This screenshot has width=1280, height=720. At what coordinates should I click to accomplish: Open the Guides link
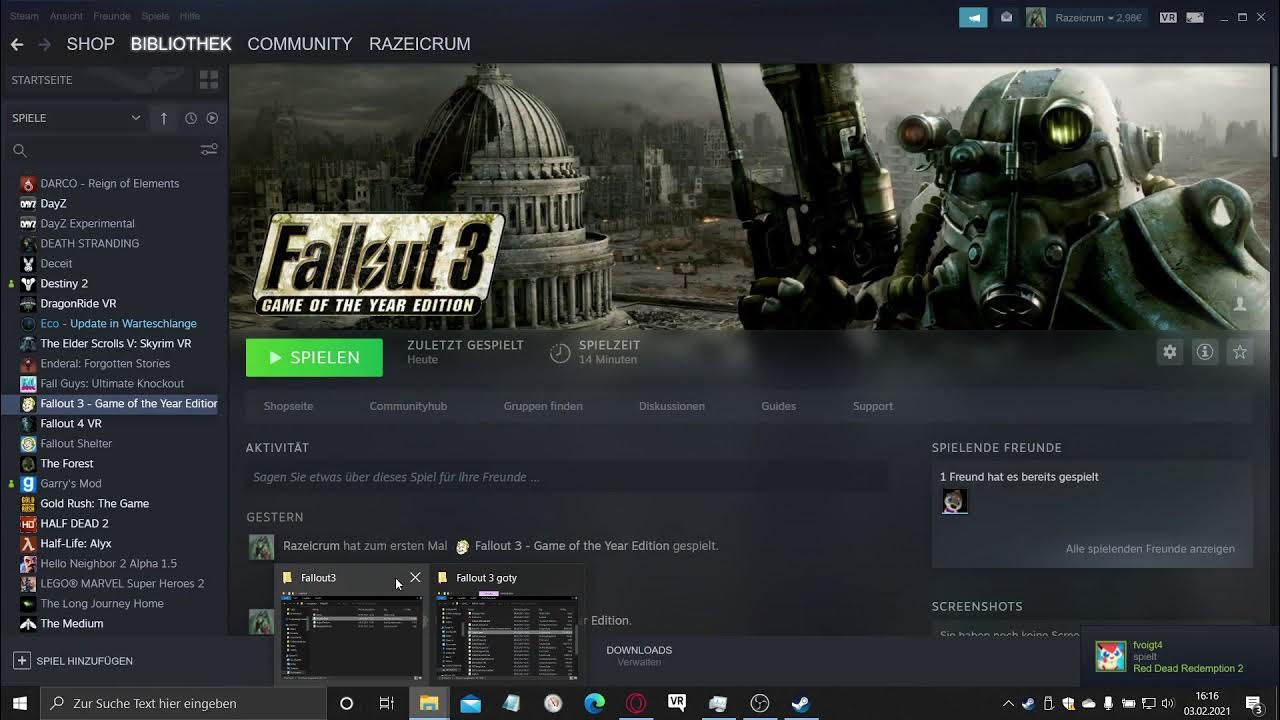coord(778,406)
